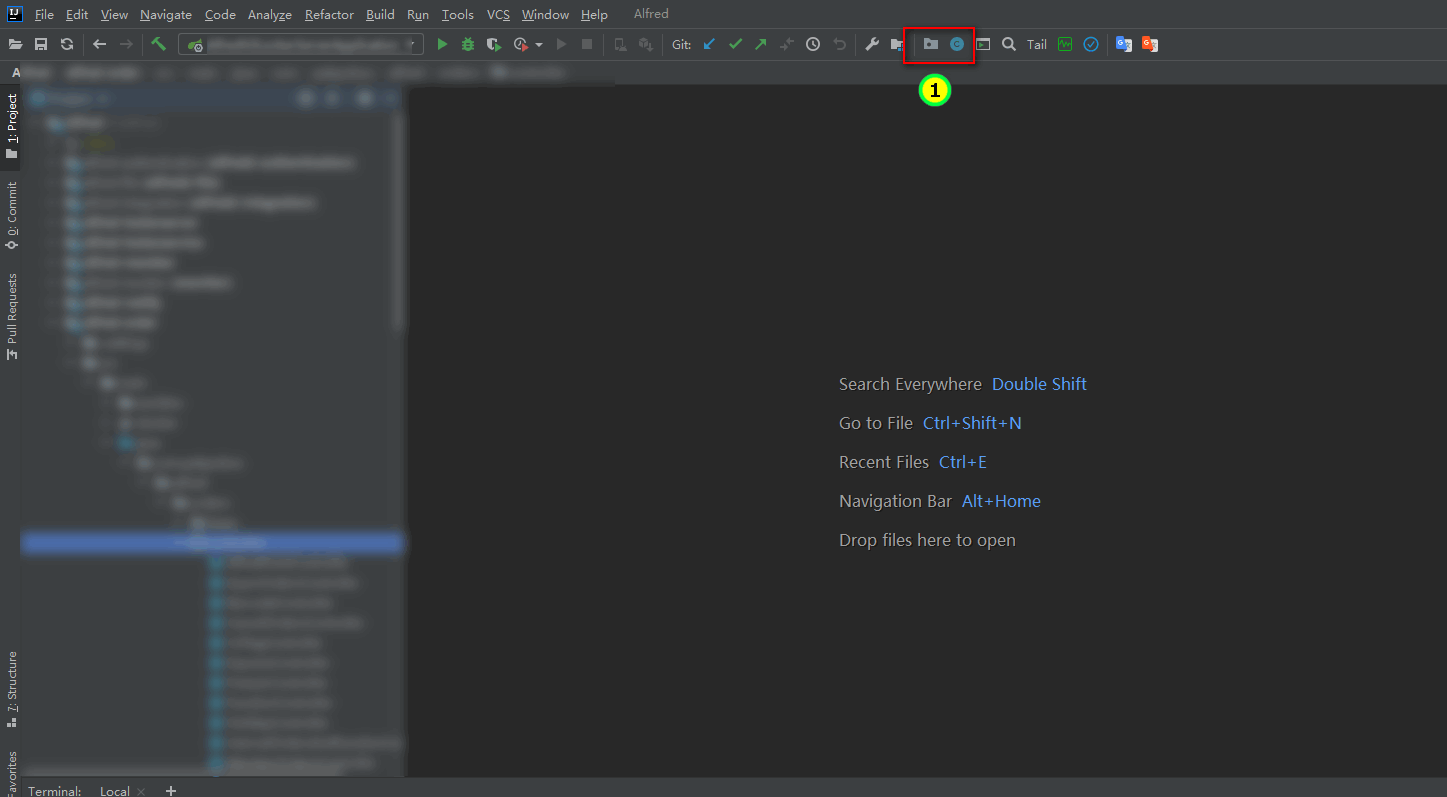Open the File menu
Image resolution: width=1447 pixels, height=797 pixels.
[44, 15]
